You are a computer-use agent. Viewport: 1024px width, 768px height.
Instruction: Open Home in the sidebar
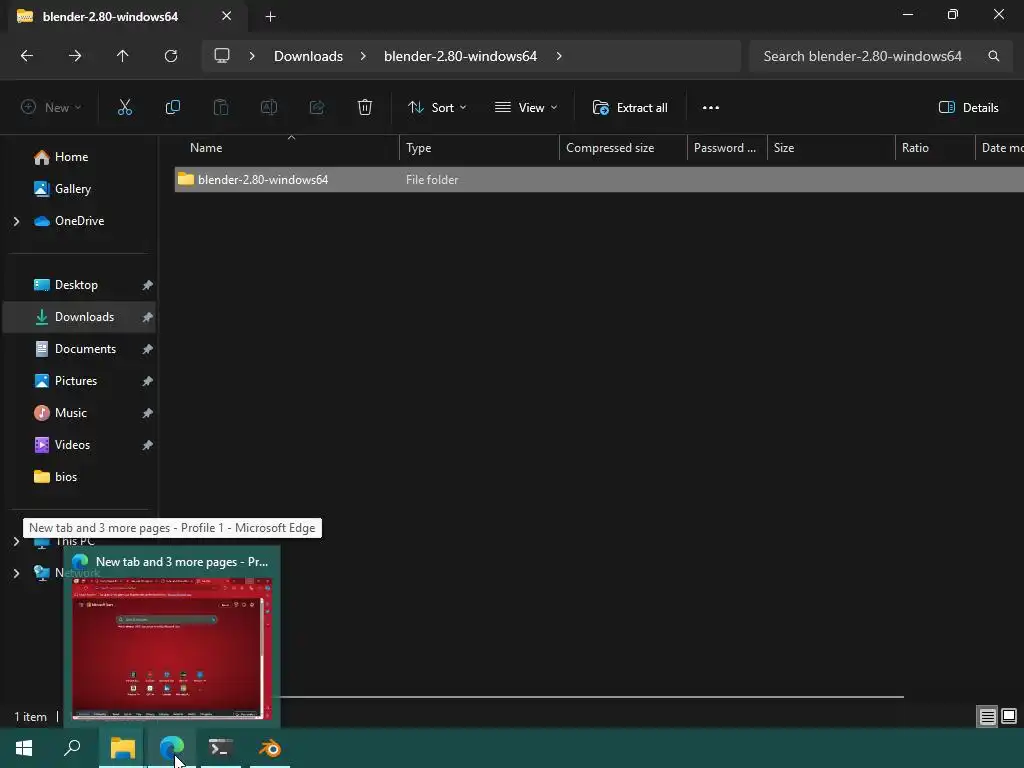71,157
